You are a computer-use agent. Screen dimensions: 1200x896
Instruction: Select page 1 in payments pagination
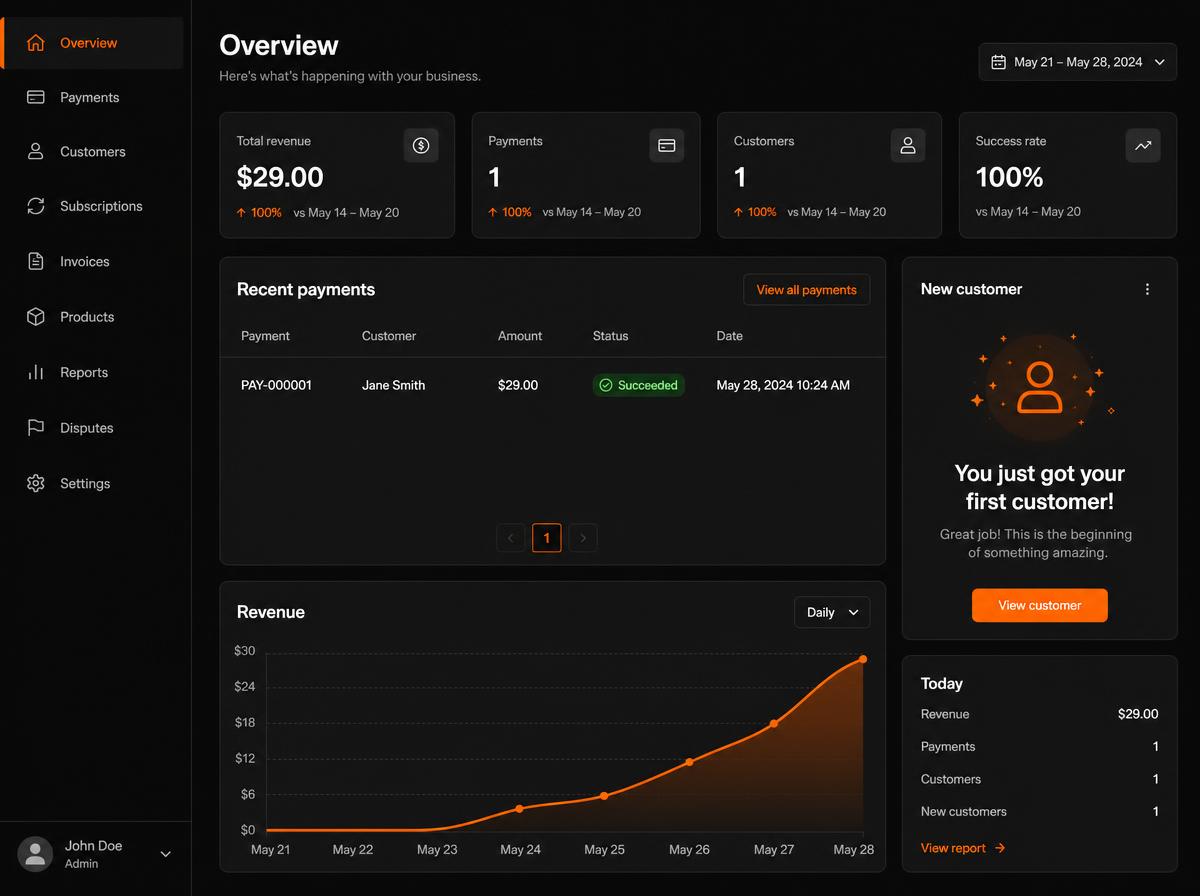(546, 538)
